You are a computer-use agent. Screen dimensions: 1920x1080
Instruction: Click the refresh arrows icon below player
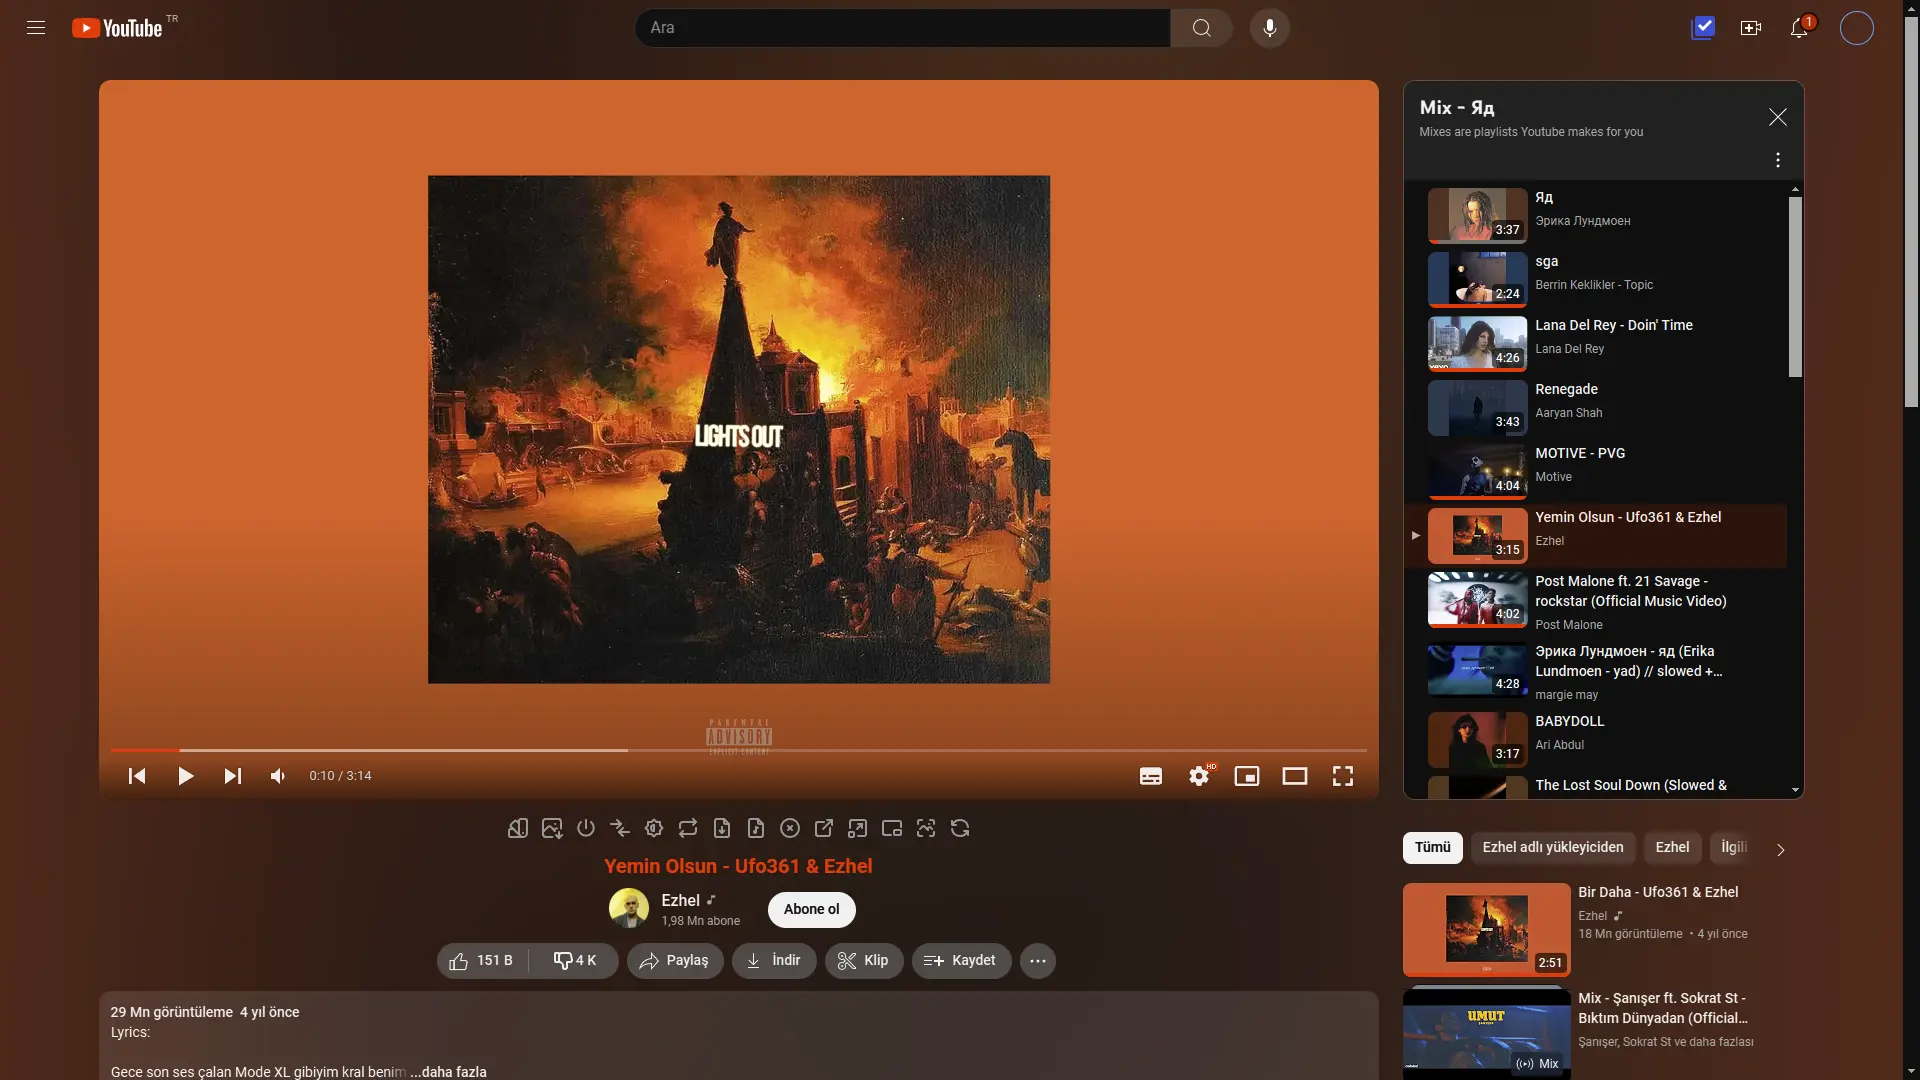(960, 828)
